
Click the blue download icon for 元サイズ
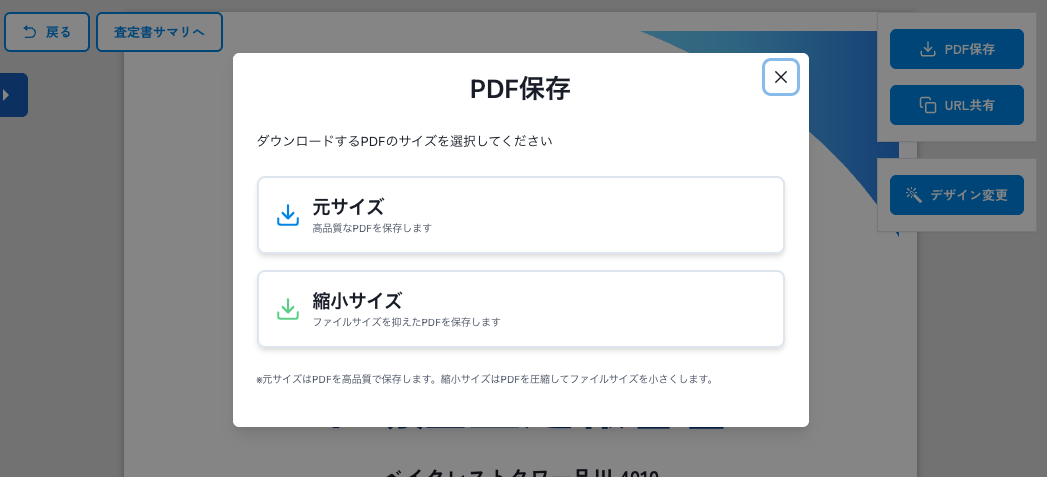[288, 215]
